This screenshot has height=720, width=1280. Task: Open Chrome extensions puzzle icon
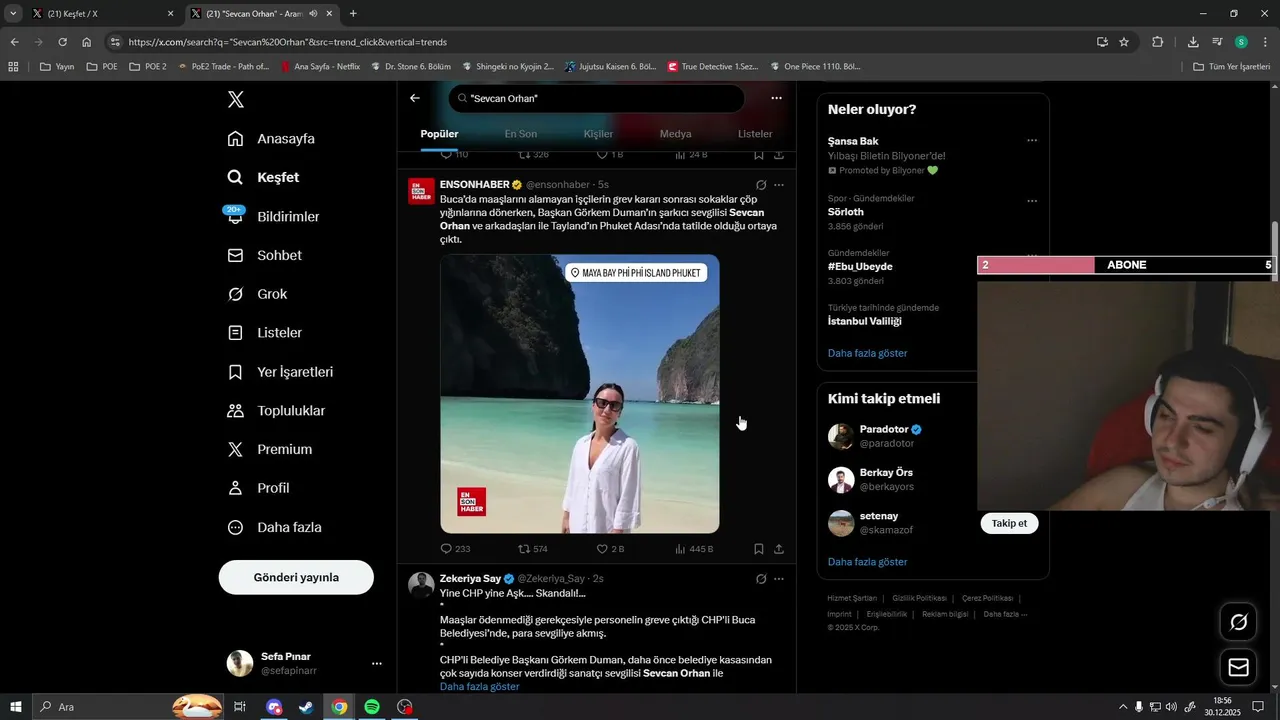click(x=1158, y=42)
